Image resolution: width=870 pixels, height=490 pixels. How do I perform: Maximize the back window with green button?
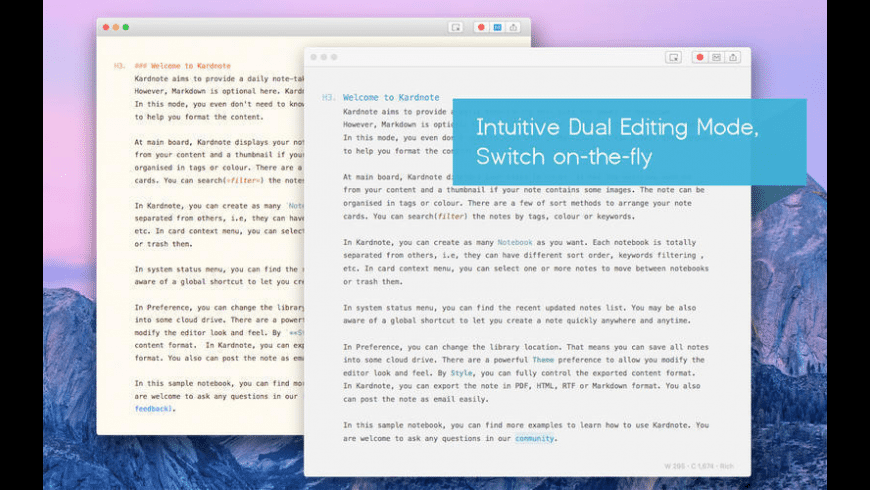[x=126, y=27]
